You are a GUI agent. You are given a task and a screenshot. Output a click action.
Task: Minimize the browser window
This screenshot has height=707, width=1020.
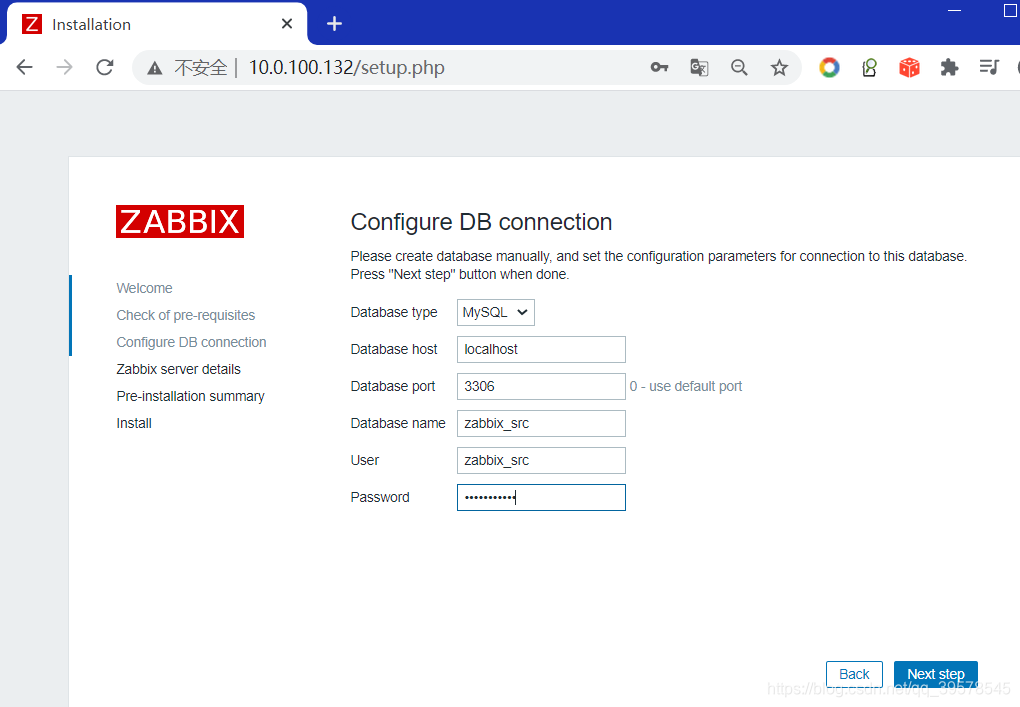954,10
